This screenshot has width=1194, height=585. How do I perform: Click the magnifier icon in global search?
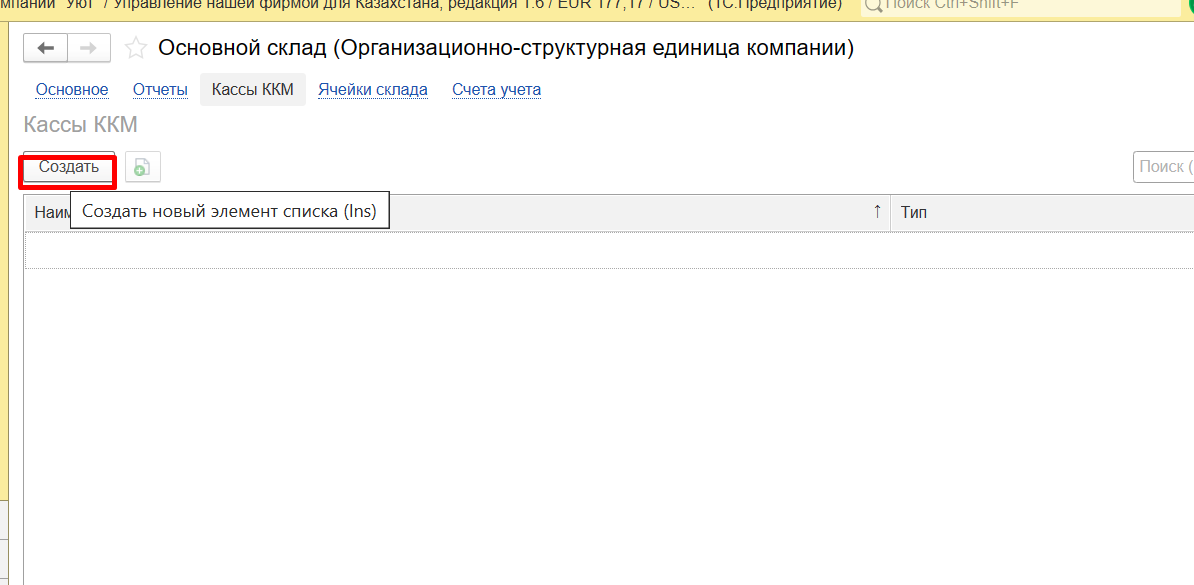873,6
